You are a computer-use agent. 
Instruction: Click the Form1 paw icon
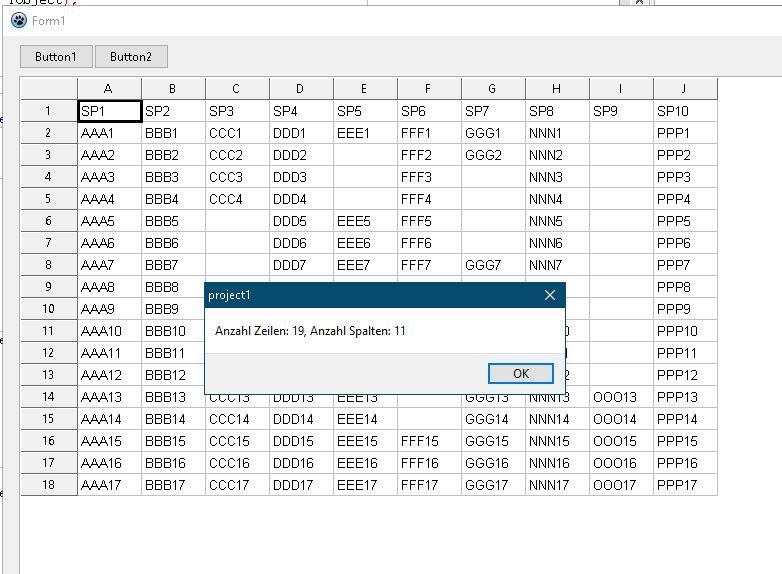[18, 20]
